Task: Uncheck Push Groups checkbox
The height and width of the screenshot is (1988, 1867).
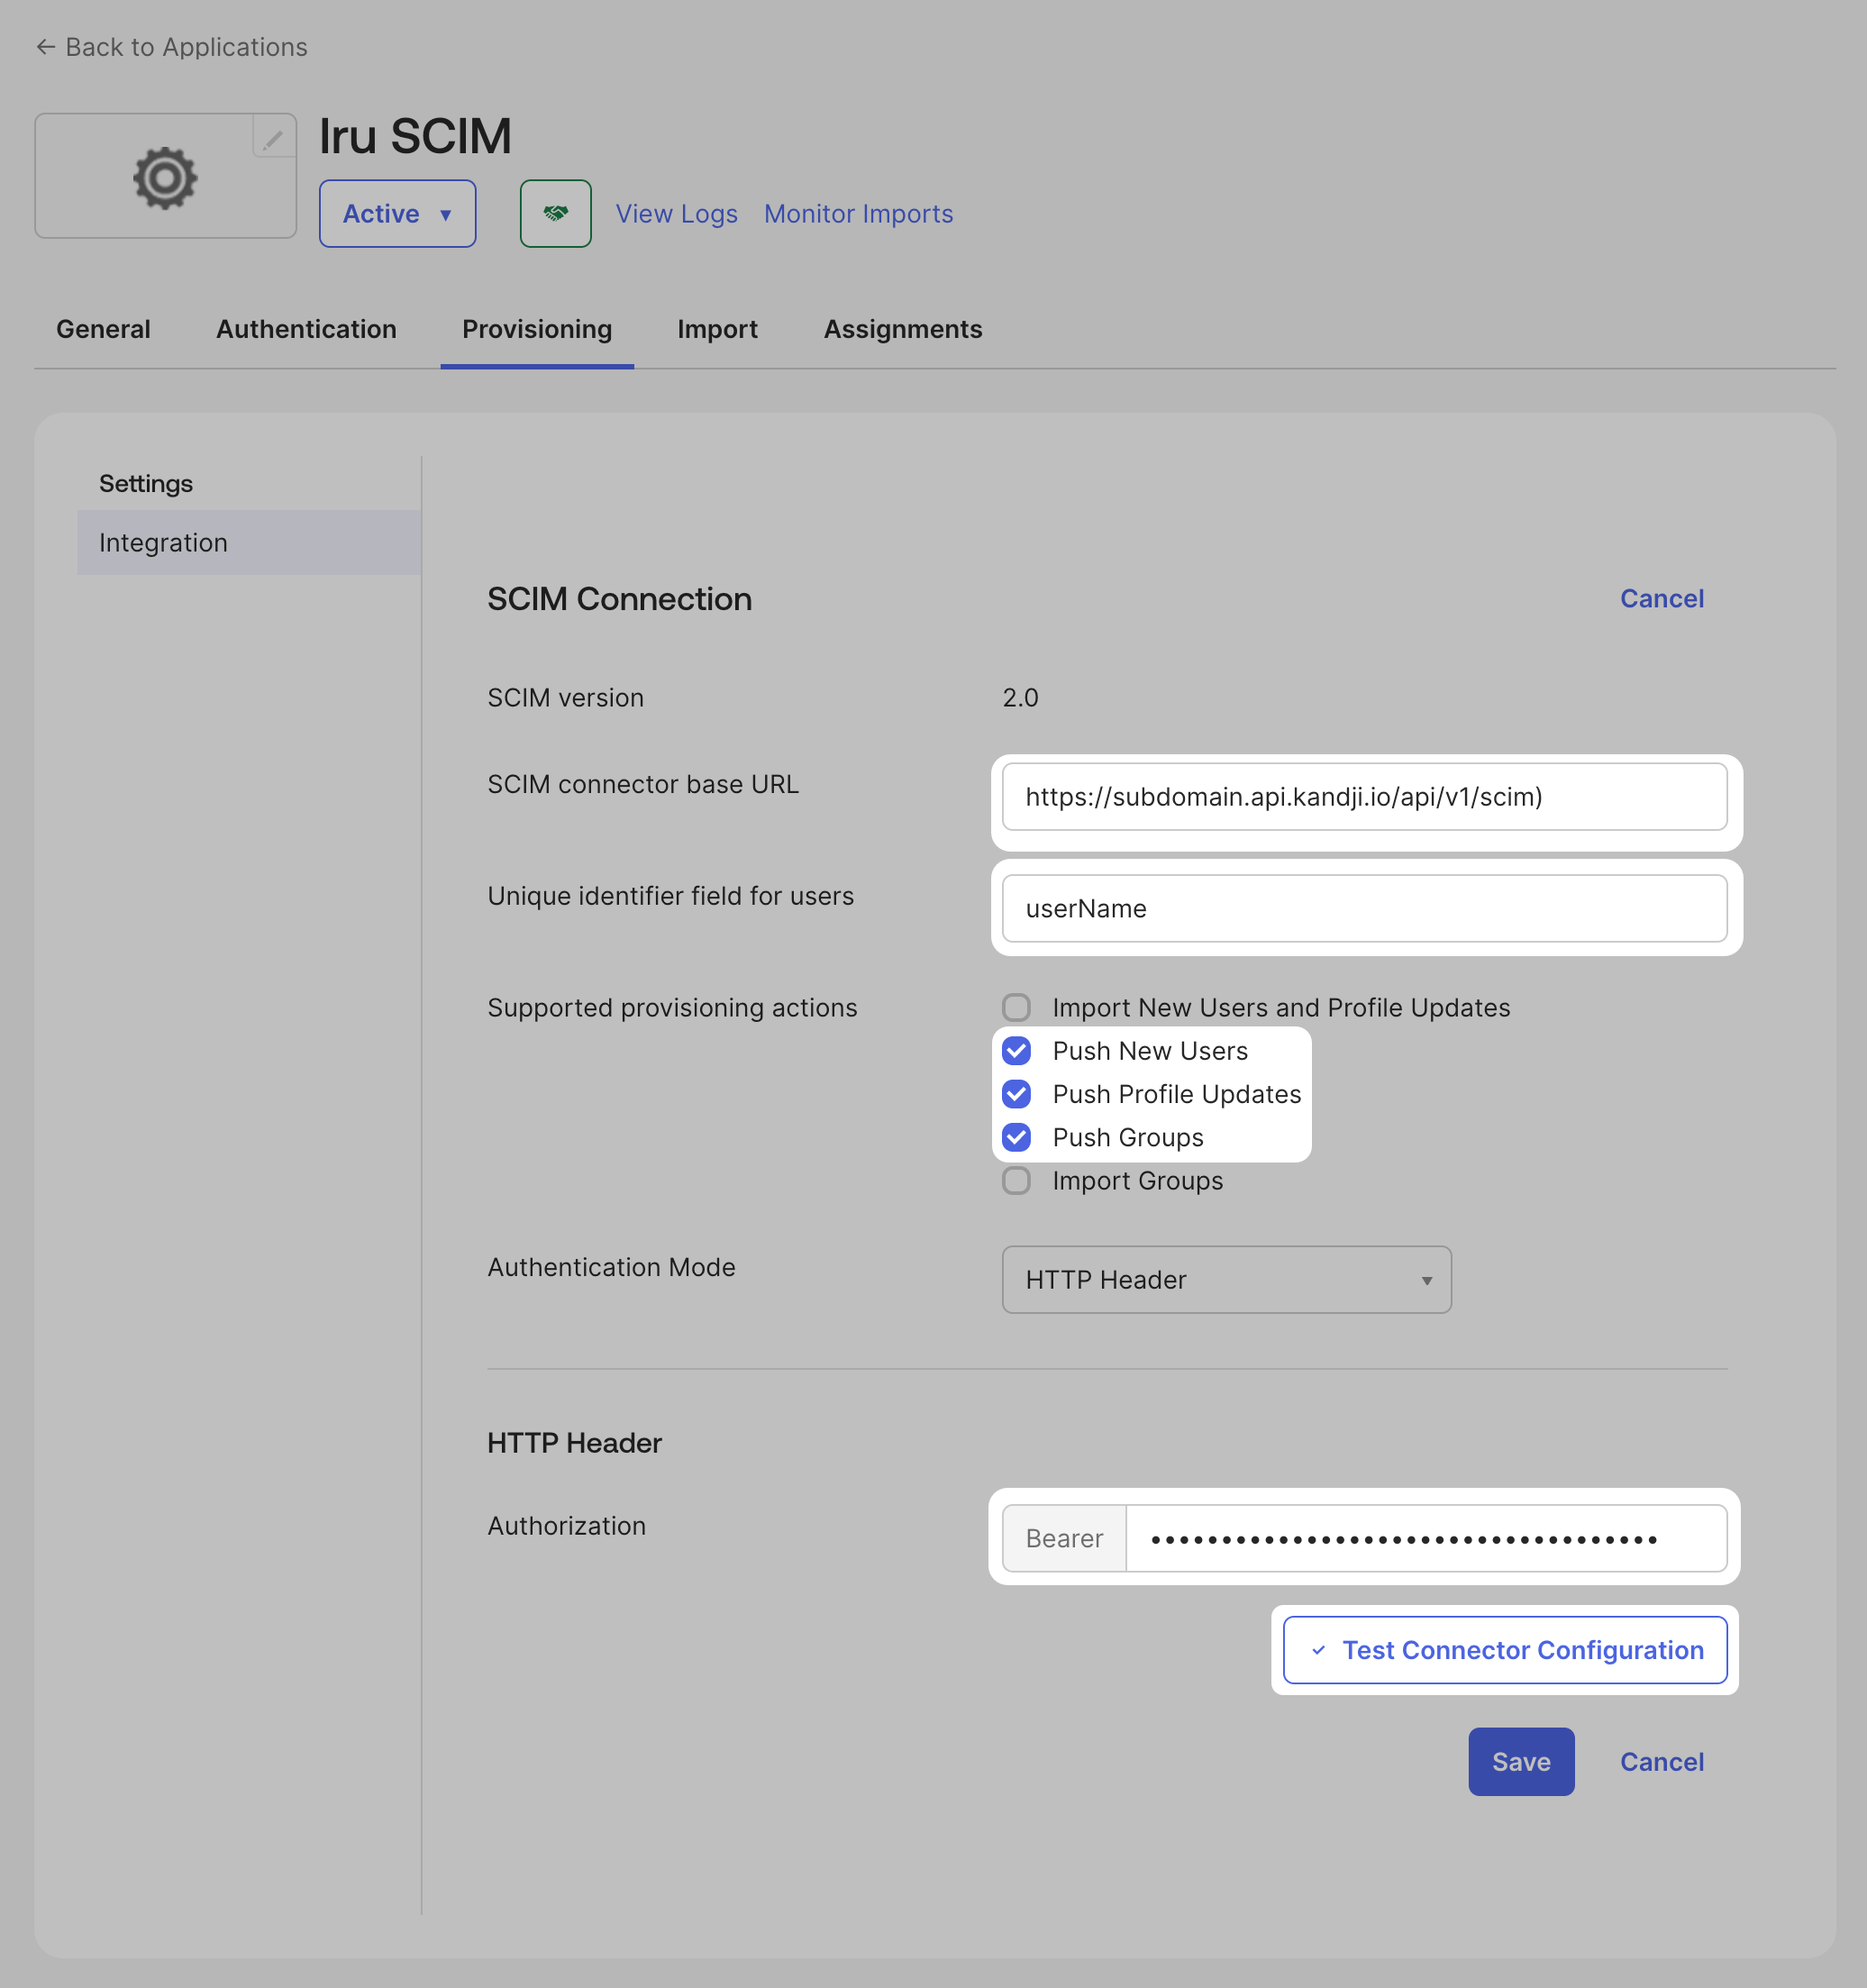Action: [x=1016, y=1137]
